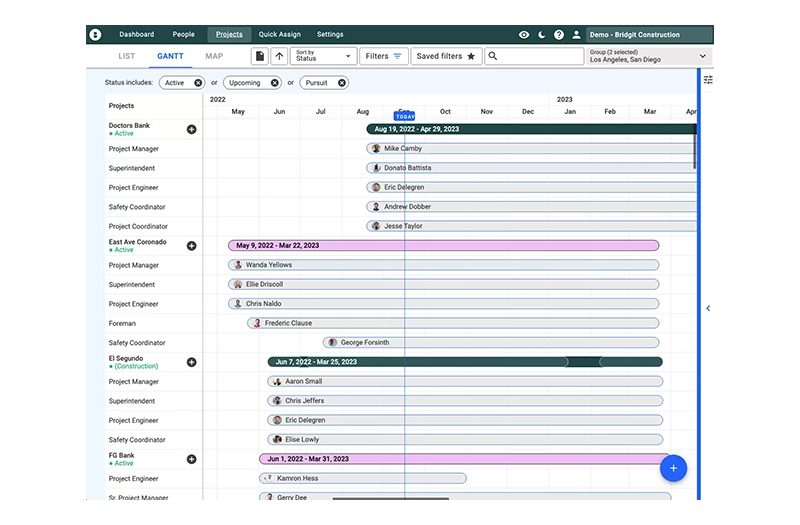The image size is (800, 525).
Task: Click the blue floating plus button
Action: (673, 468)
